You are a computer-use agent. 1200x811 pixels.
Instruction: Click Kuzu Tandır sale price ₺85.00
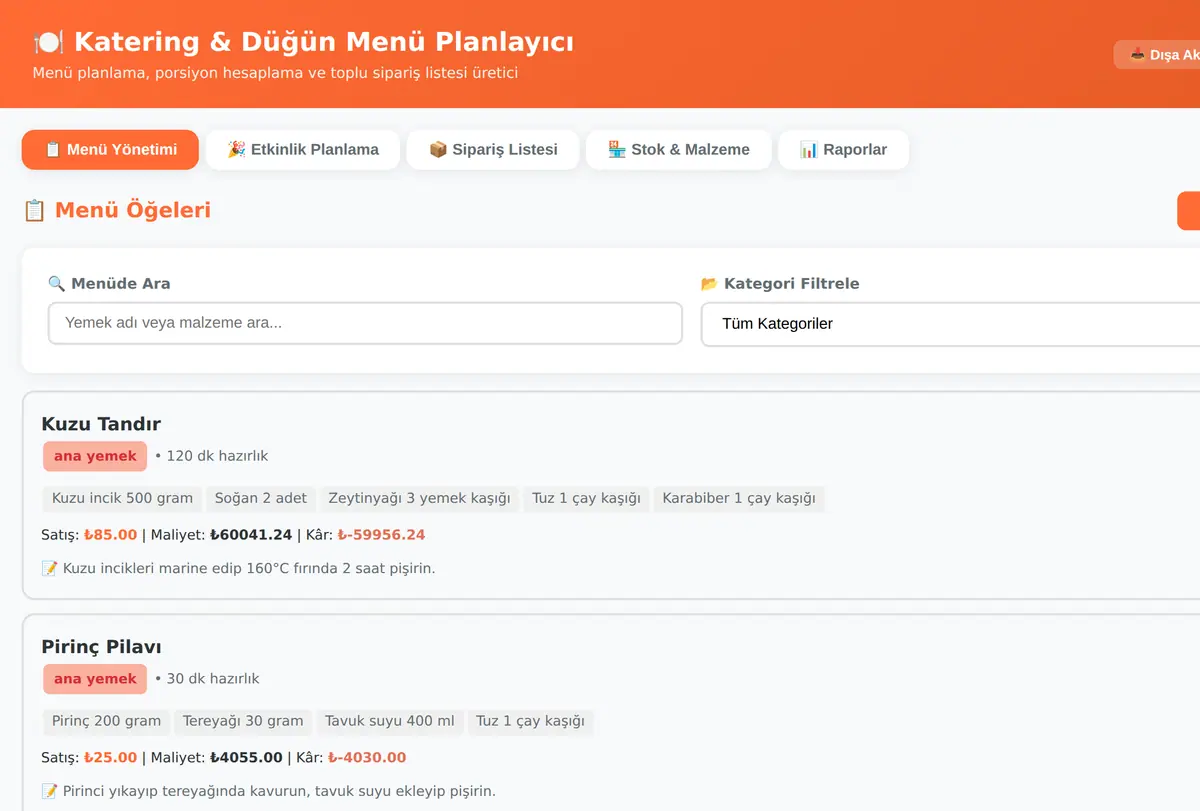click(110, 535)
